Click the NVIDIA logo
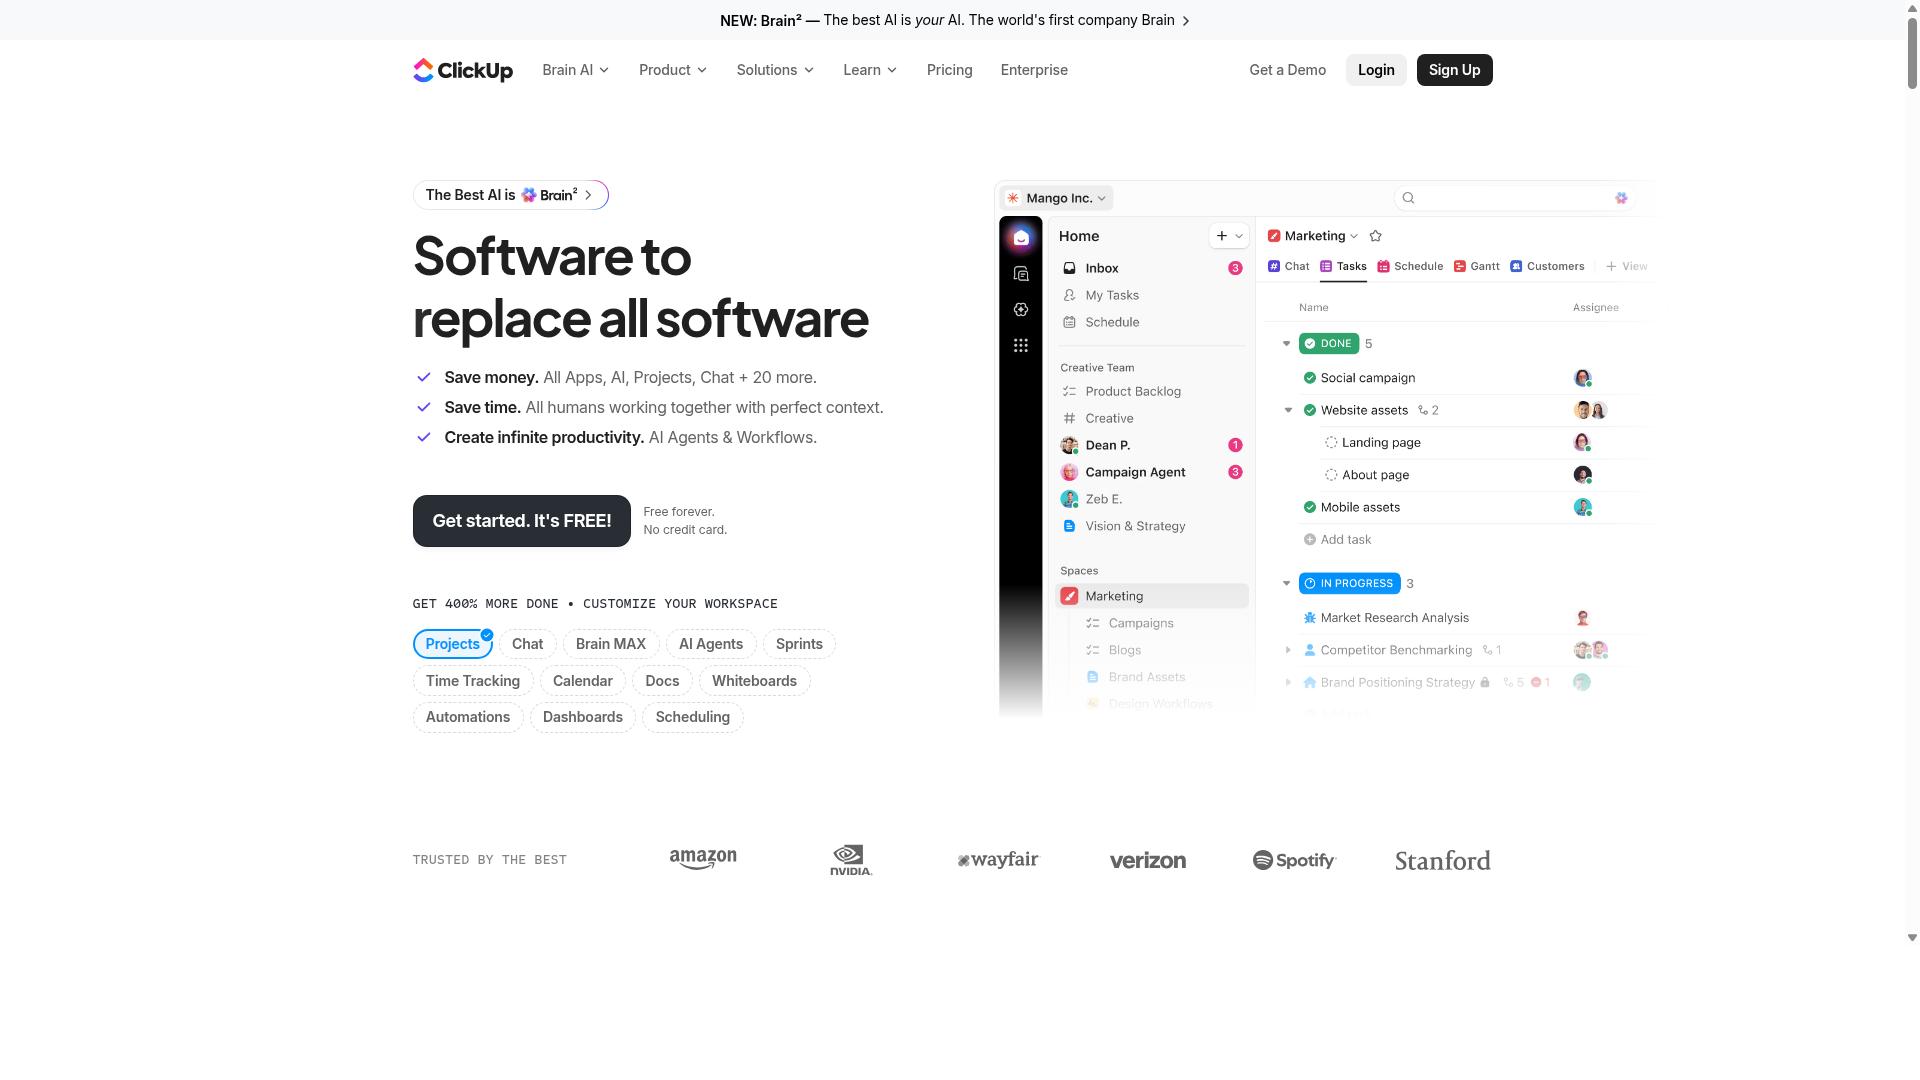 click(851, 860)
